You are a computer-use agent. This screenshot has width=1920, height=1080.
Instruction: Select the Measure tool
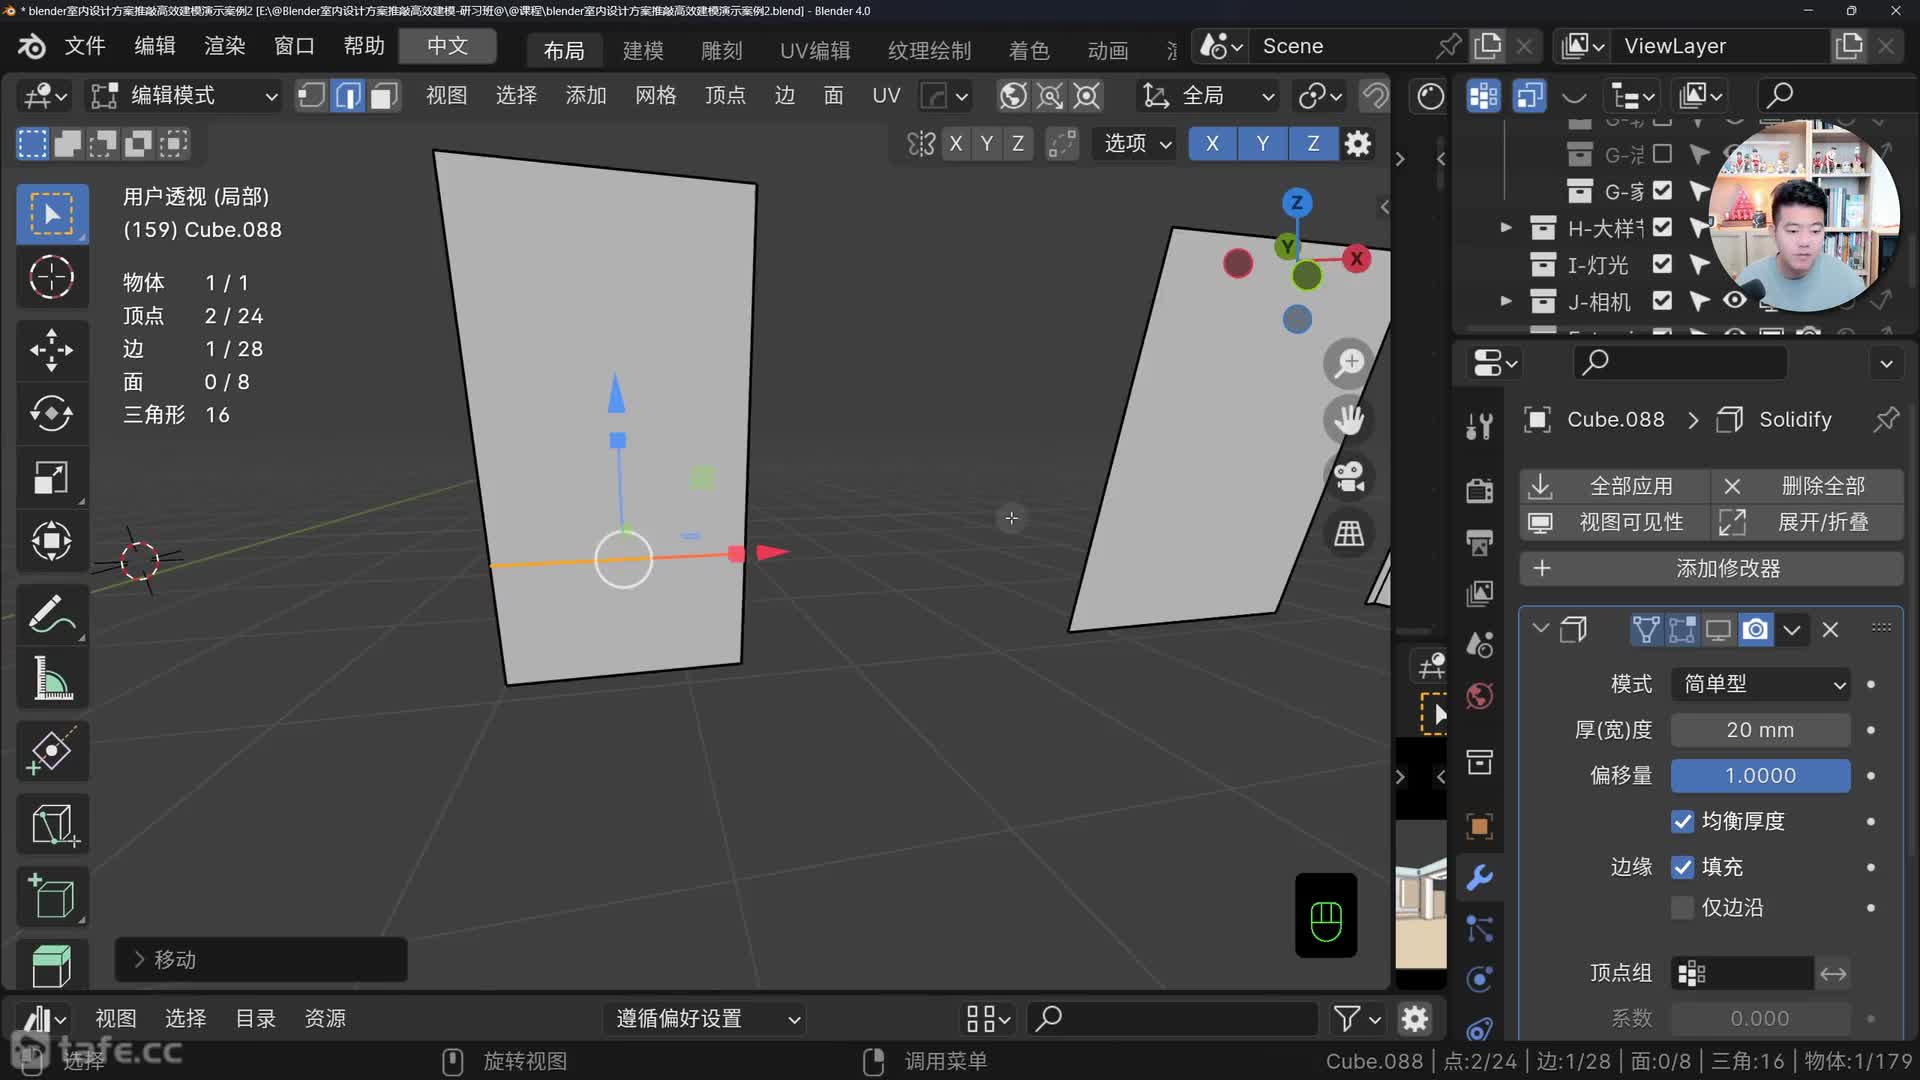point(51,679)
